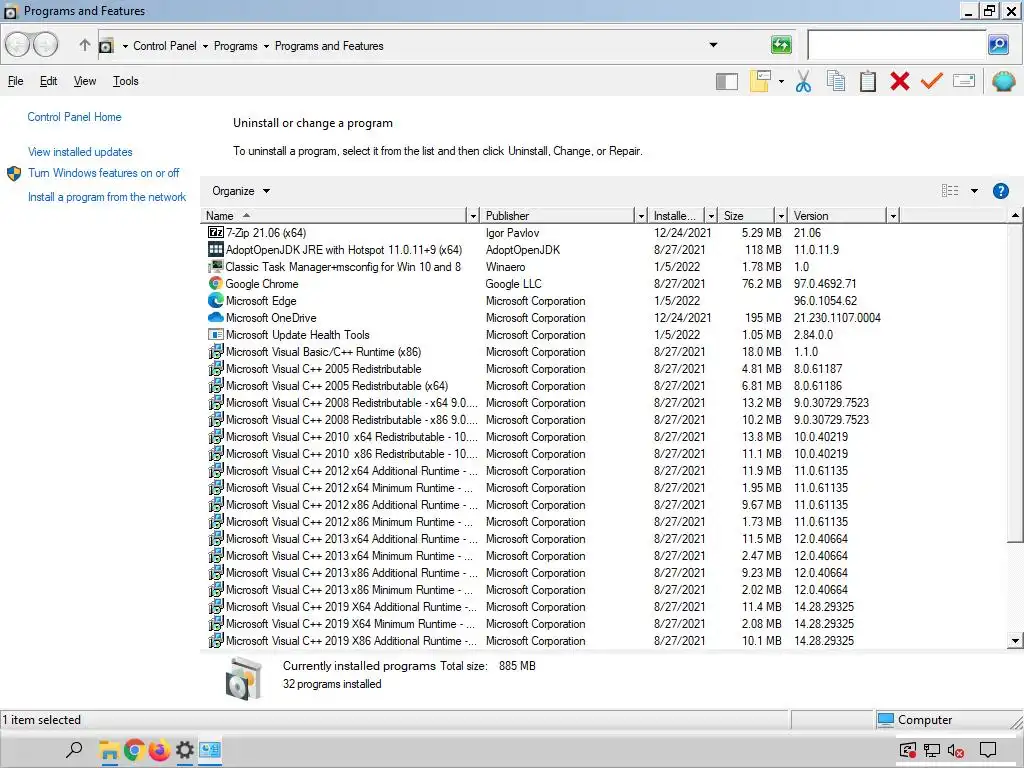Click the list scroll down arrow
This screenshot has width=1024, height=768.
coord(1015,640)
